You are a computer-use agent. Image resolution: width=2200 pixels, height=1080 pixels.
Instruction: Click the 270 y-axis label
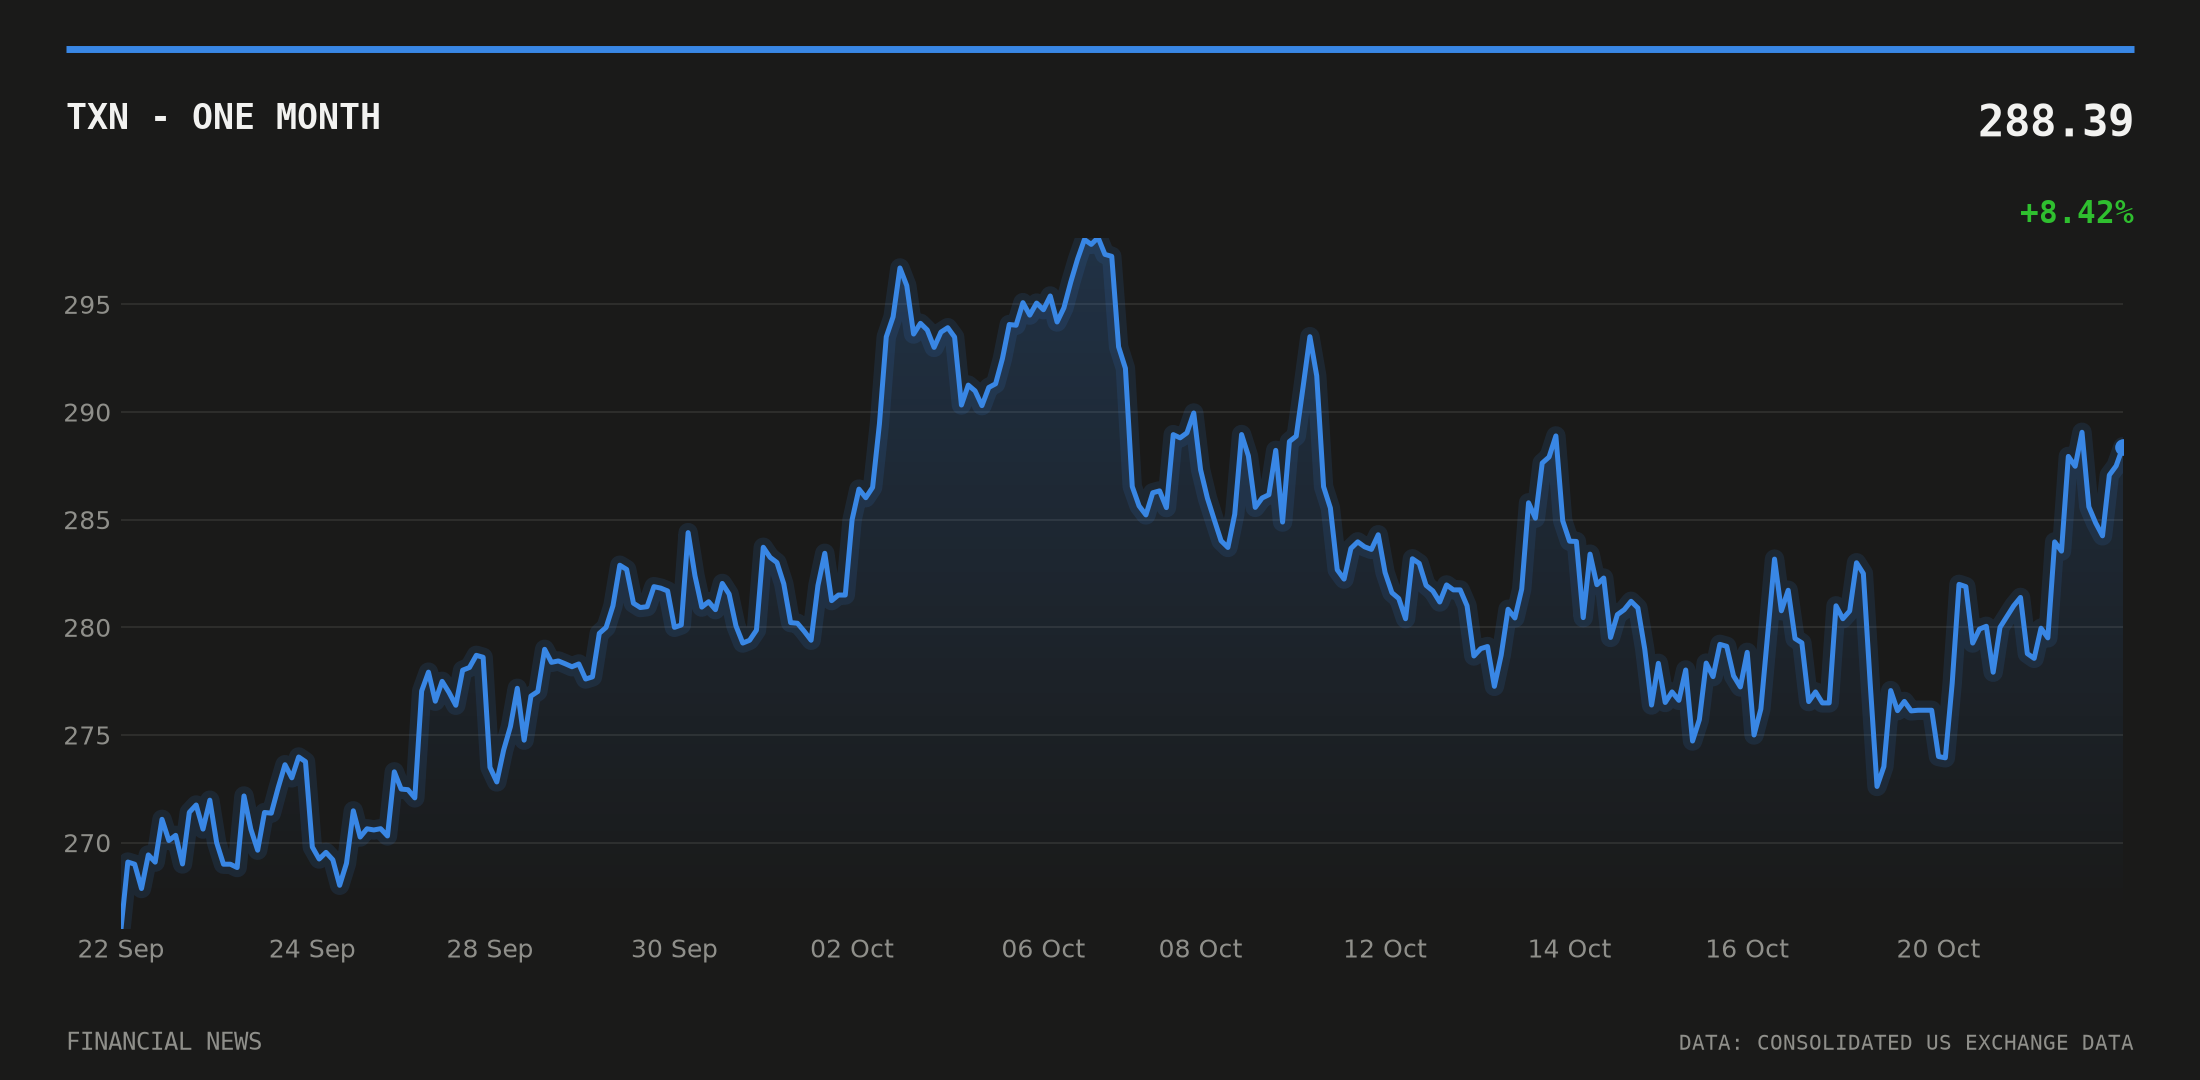pos(87,844)
